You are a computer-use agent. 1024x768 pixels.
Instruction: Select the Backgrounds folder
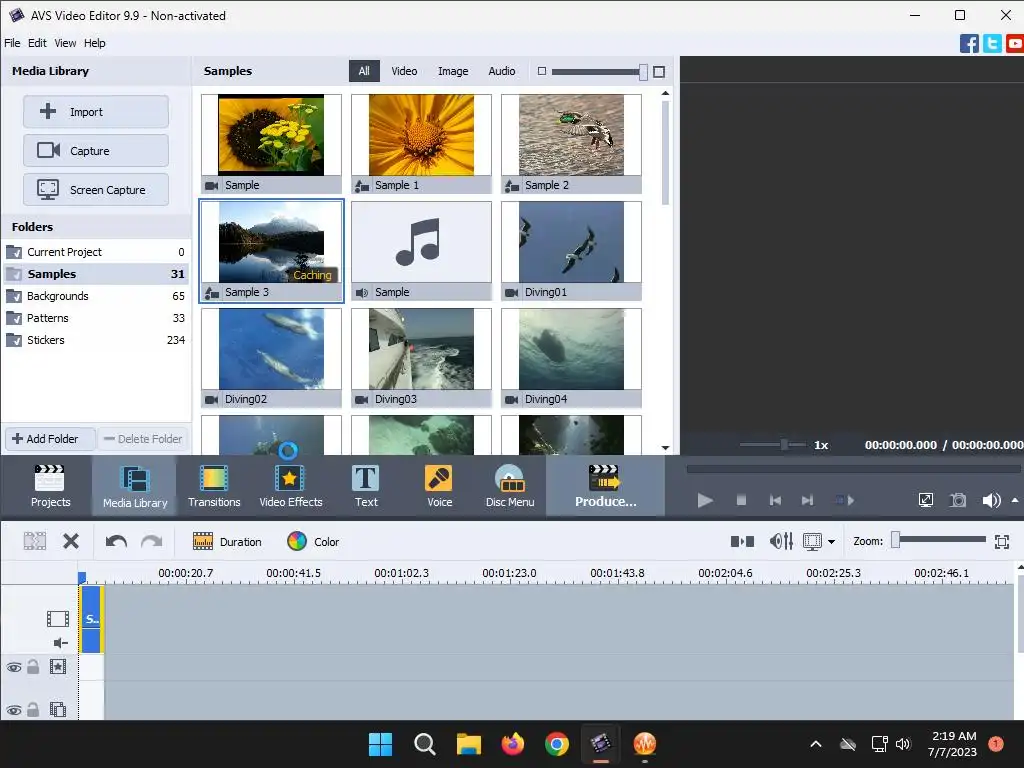pos(96,296)
